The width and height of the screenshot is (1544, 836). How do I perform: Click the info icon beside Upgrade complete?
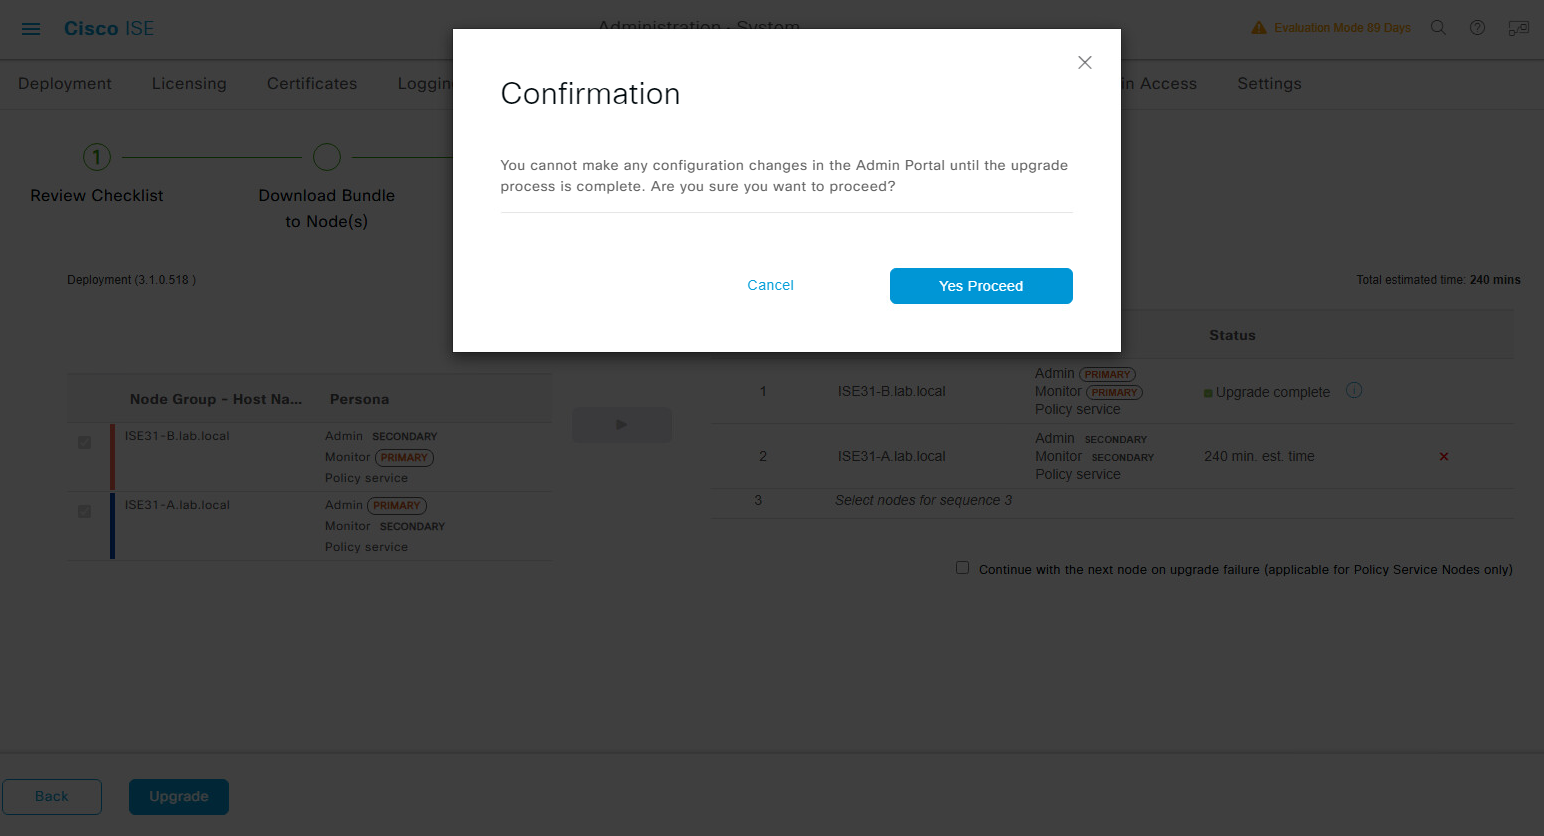click(x=1354, y=390)
